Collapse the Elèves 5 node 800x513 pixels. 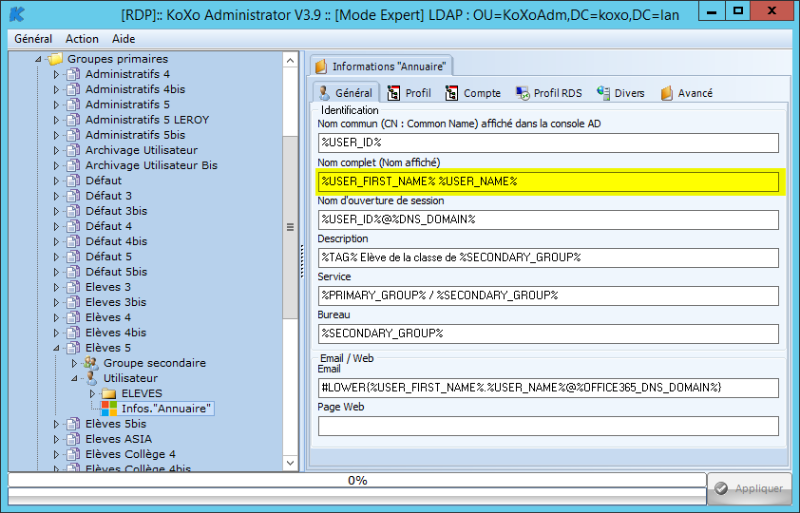[56, 348]
